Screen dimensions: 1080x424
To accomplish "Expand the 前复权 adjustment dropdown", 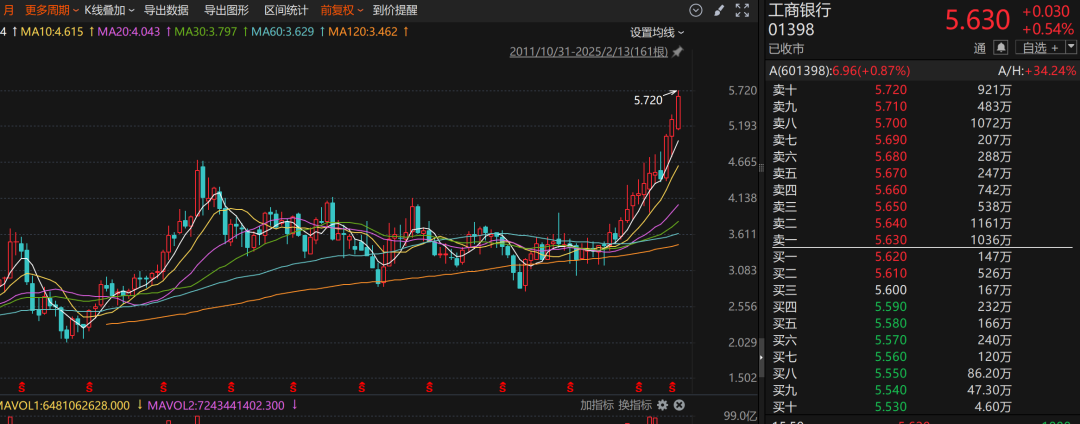I will pos(340,10).
